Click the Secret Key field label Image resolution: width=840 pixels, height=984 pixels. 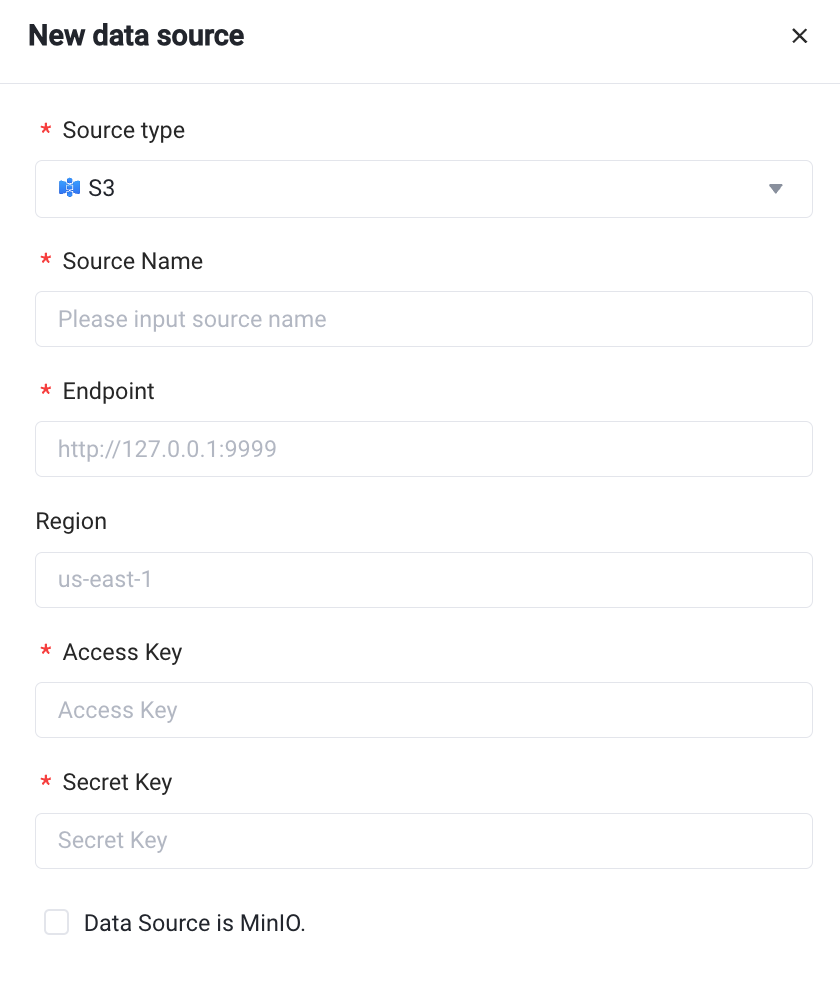tap(117, 782)
